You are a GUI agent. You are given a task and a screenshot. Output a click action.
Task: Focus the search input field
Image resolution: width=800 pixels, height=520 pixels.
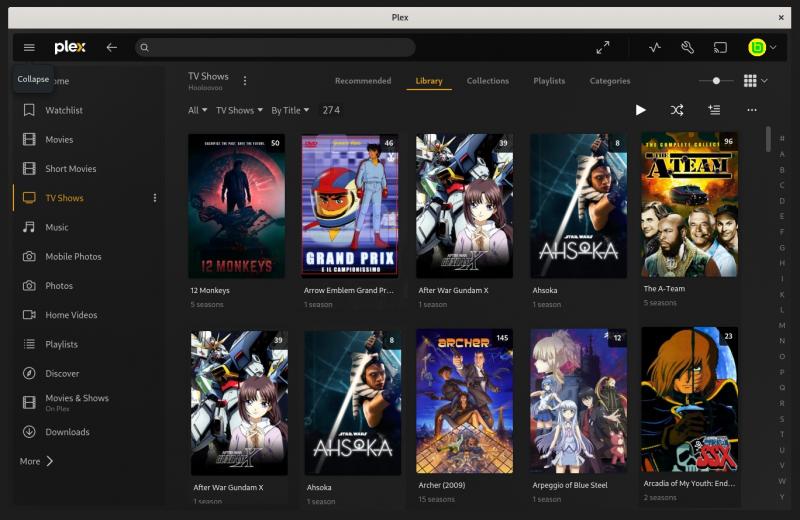(275, 47)
